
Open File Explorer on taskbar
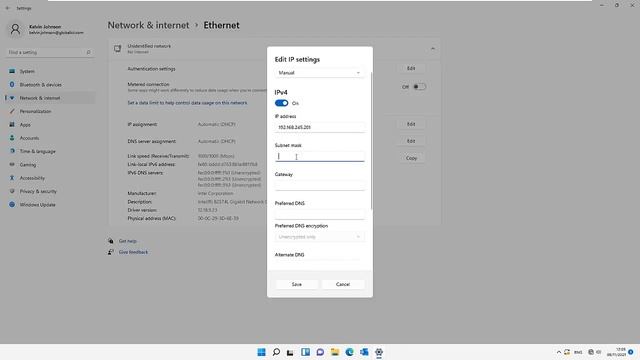point(335,352)
